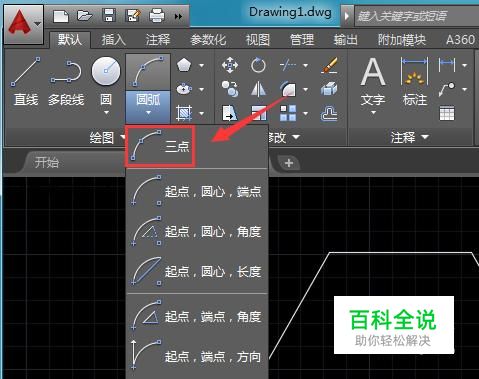Switch to the 附加模块 ribbon tab
This screenshot has width=479, height=379.
pos(402,40)
